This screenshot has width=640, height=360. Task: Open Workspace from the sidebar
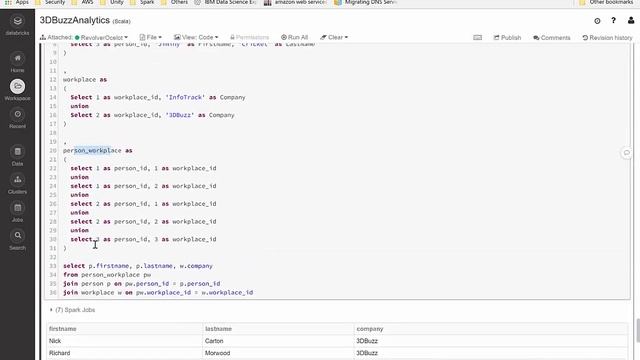coord(17,90)
